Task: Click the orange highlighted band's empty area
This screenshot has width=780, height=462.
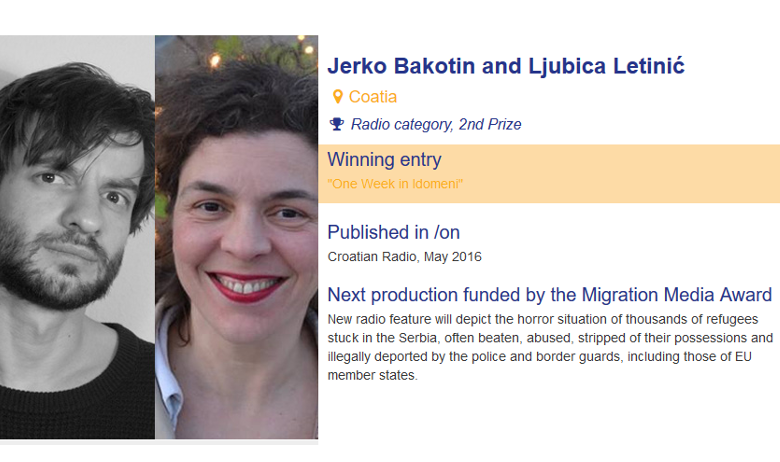Action: 640,173
